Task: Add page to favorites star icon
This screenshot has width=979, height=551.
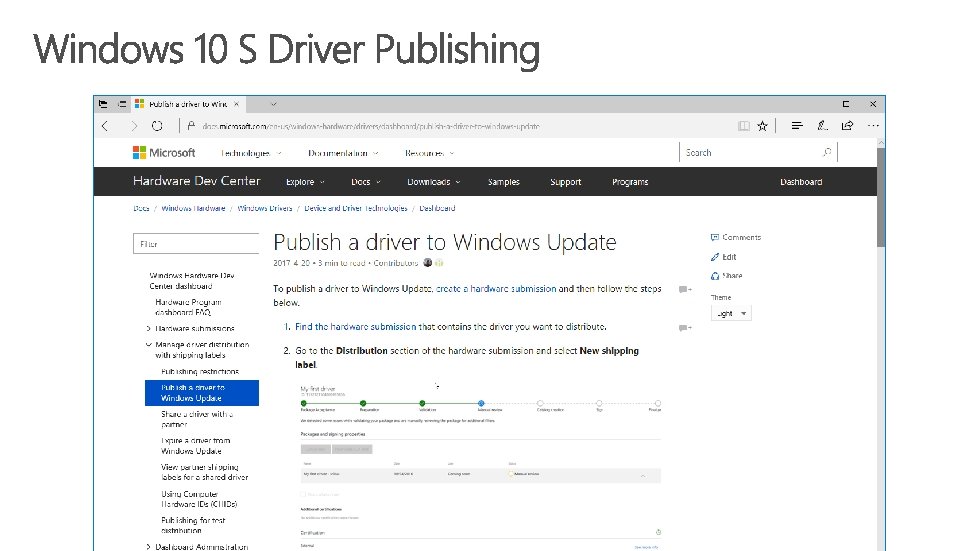Action: pos(762,126)
